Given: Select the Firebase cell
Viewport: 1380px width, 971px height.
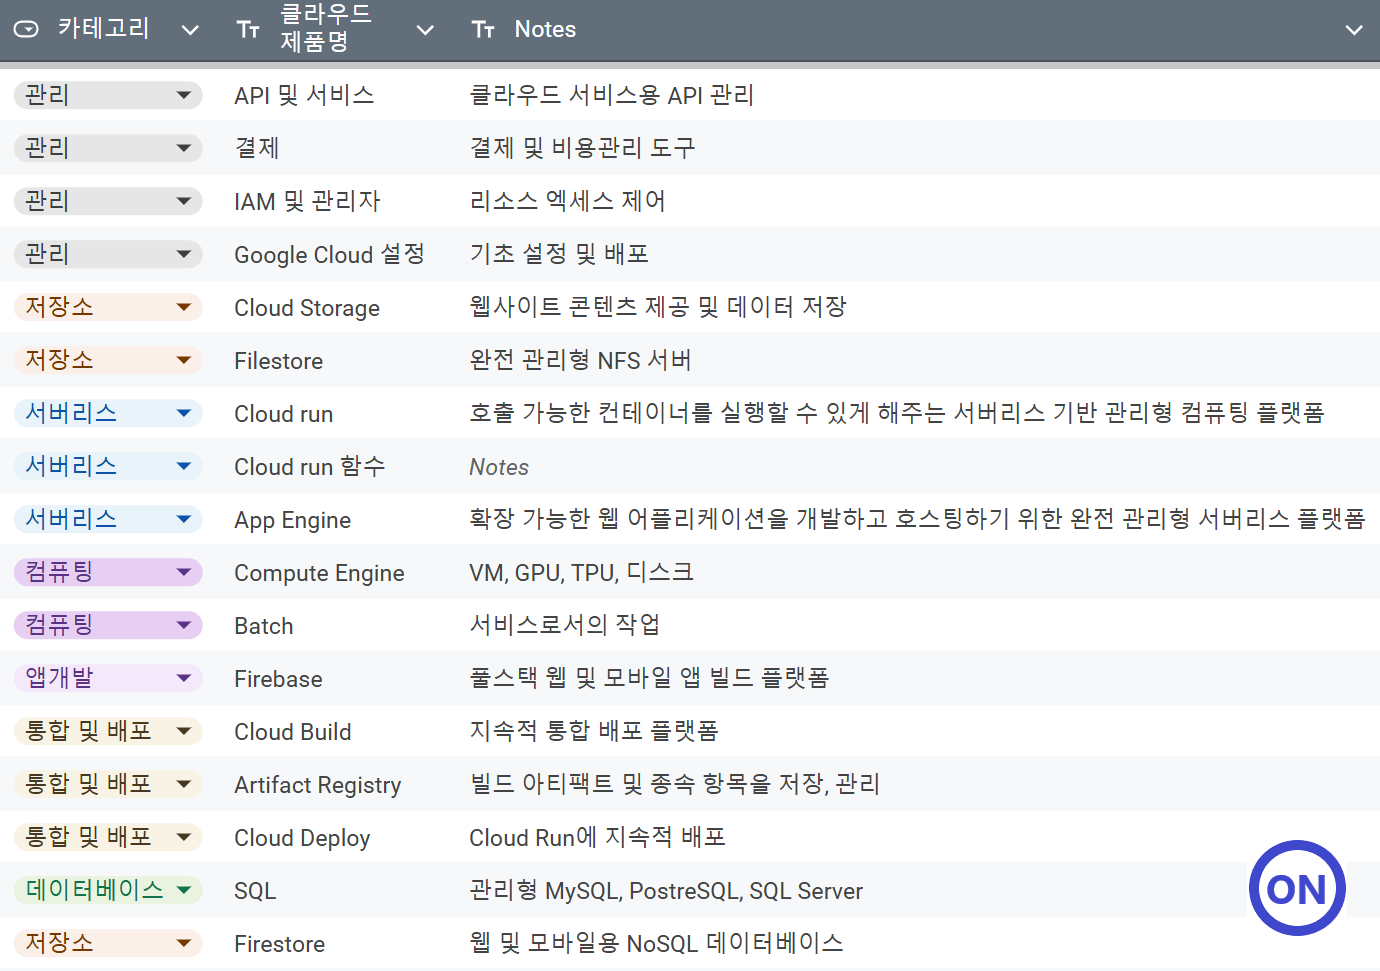Looking at the screenshot, I should pyautogui.click(x=278, y=679).
